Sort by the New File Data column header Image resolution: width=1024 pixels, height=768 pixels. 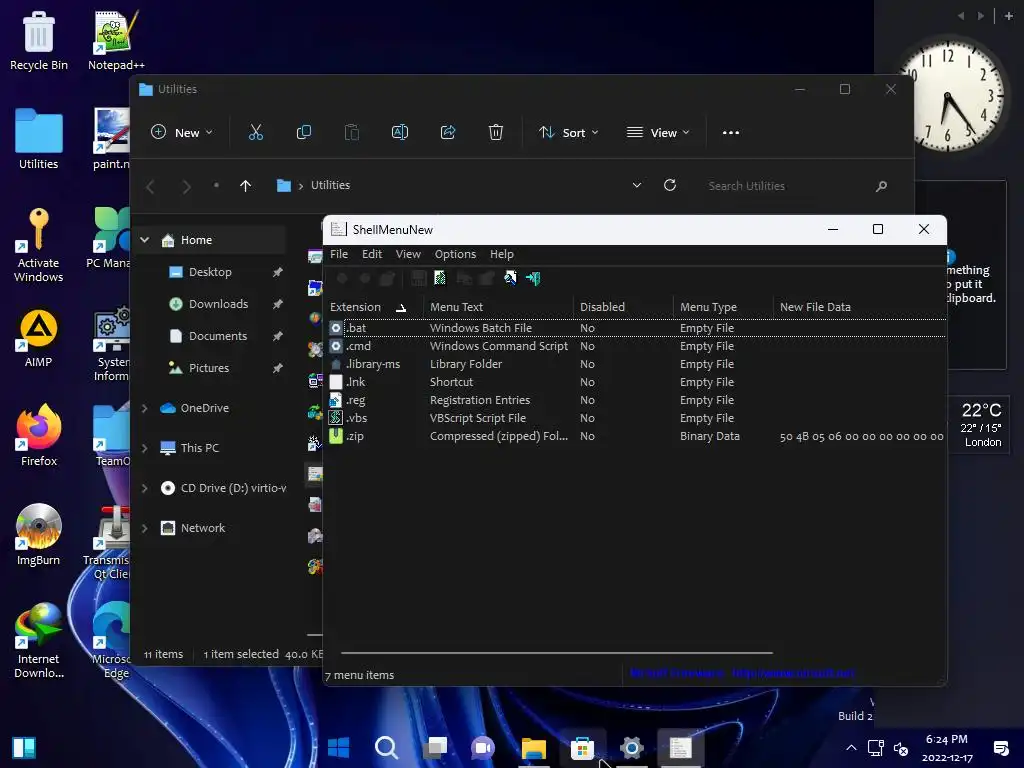(x=859, y=307)
